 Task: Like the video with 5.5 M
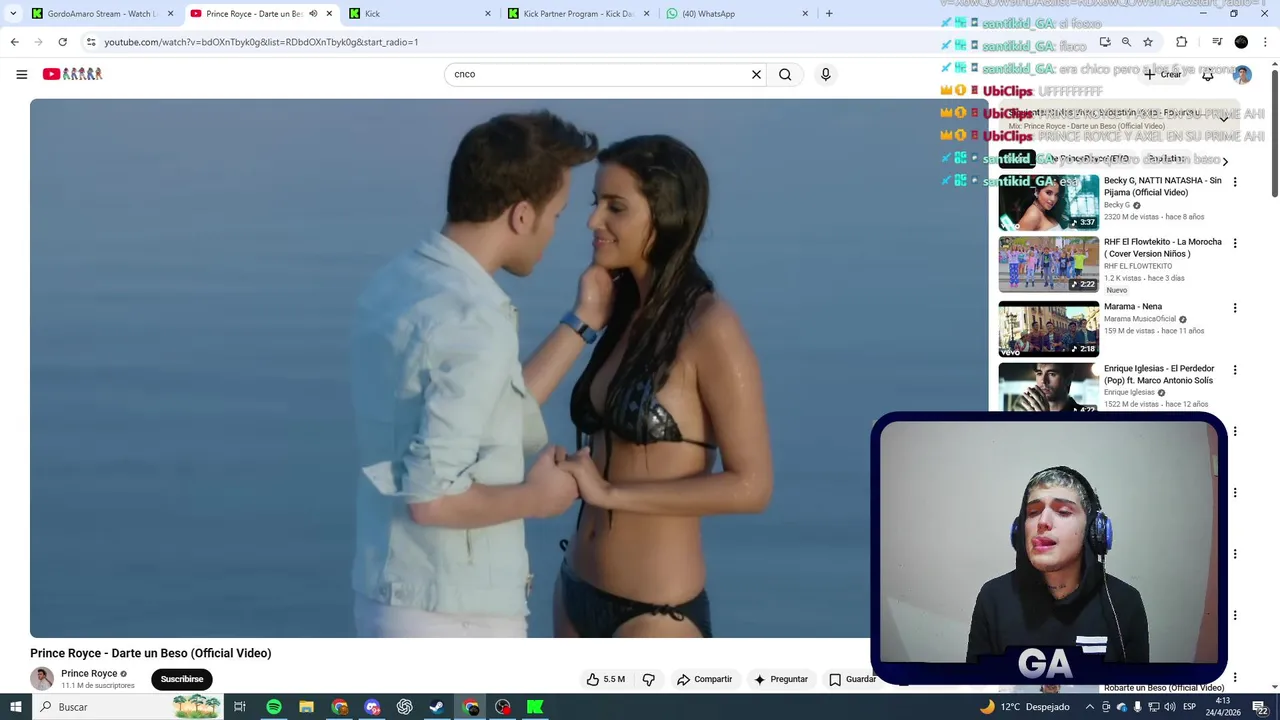click(606, 679)
